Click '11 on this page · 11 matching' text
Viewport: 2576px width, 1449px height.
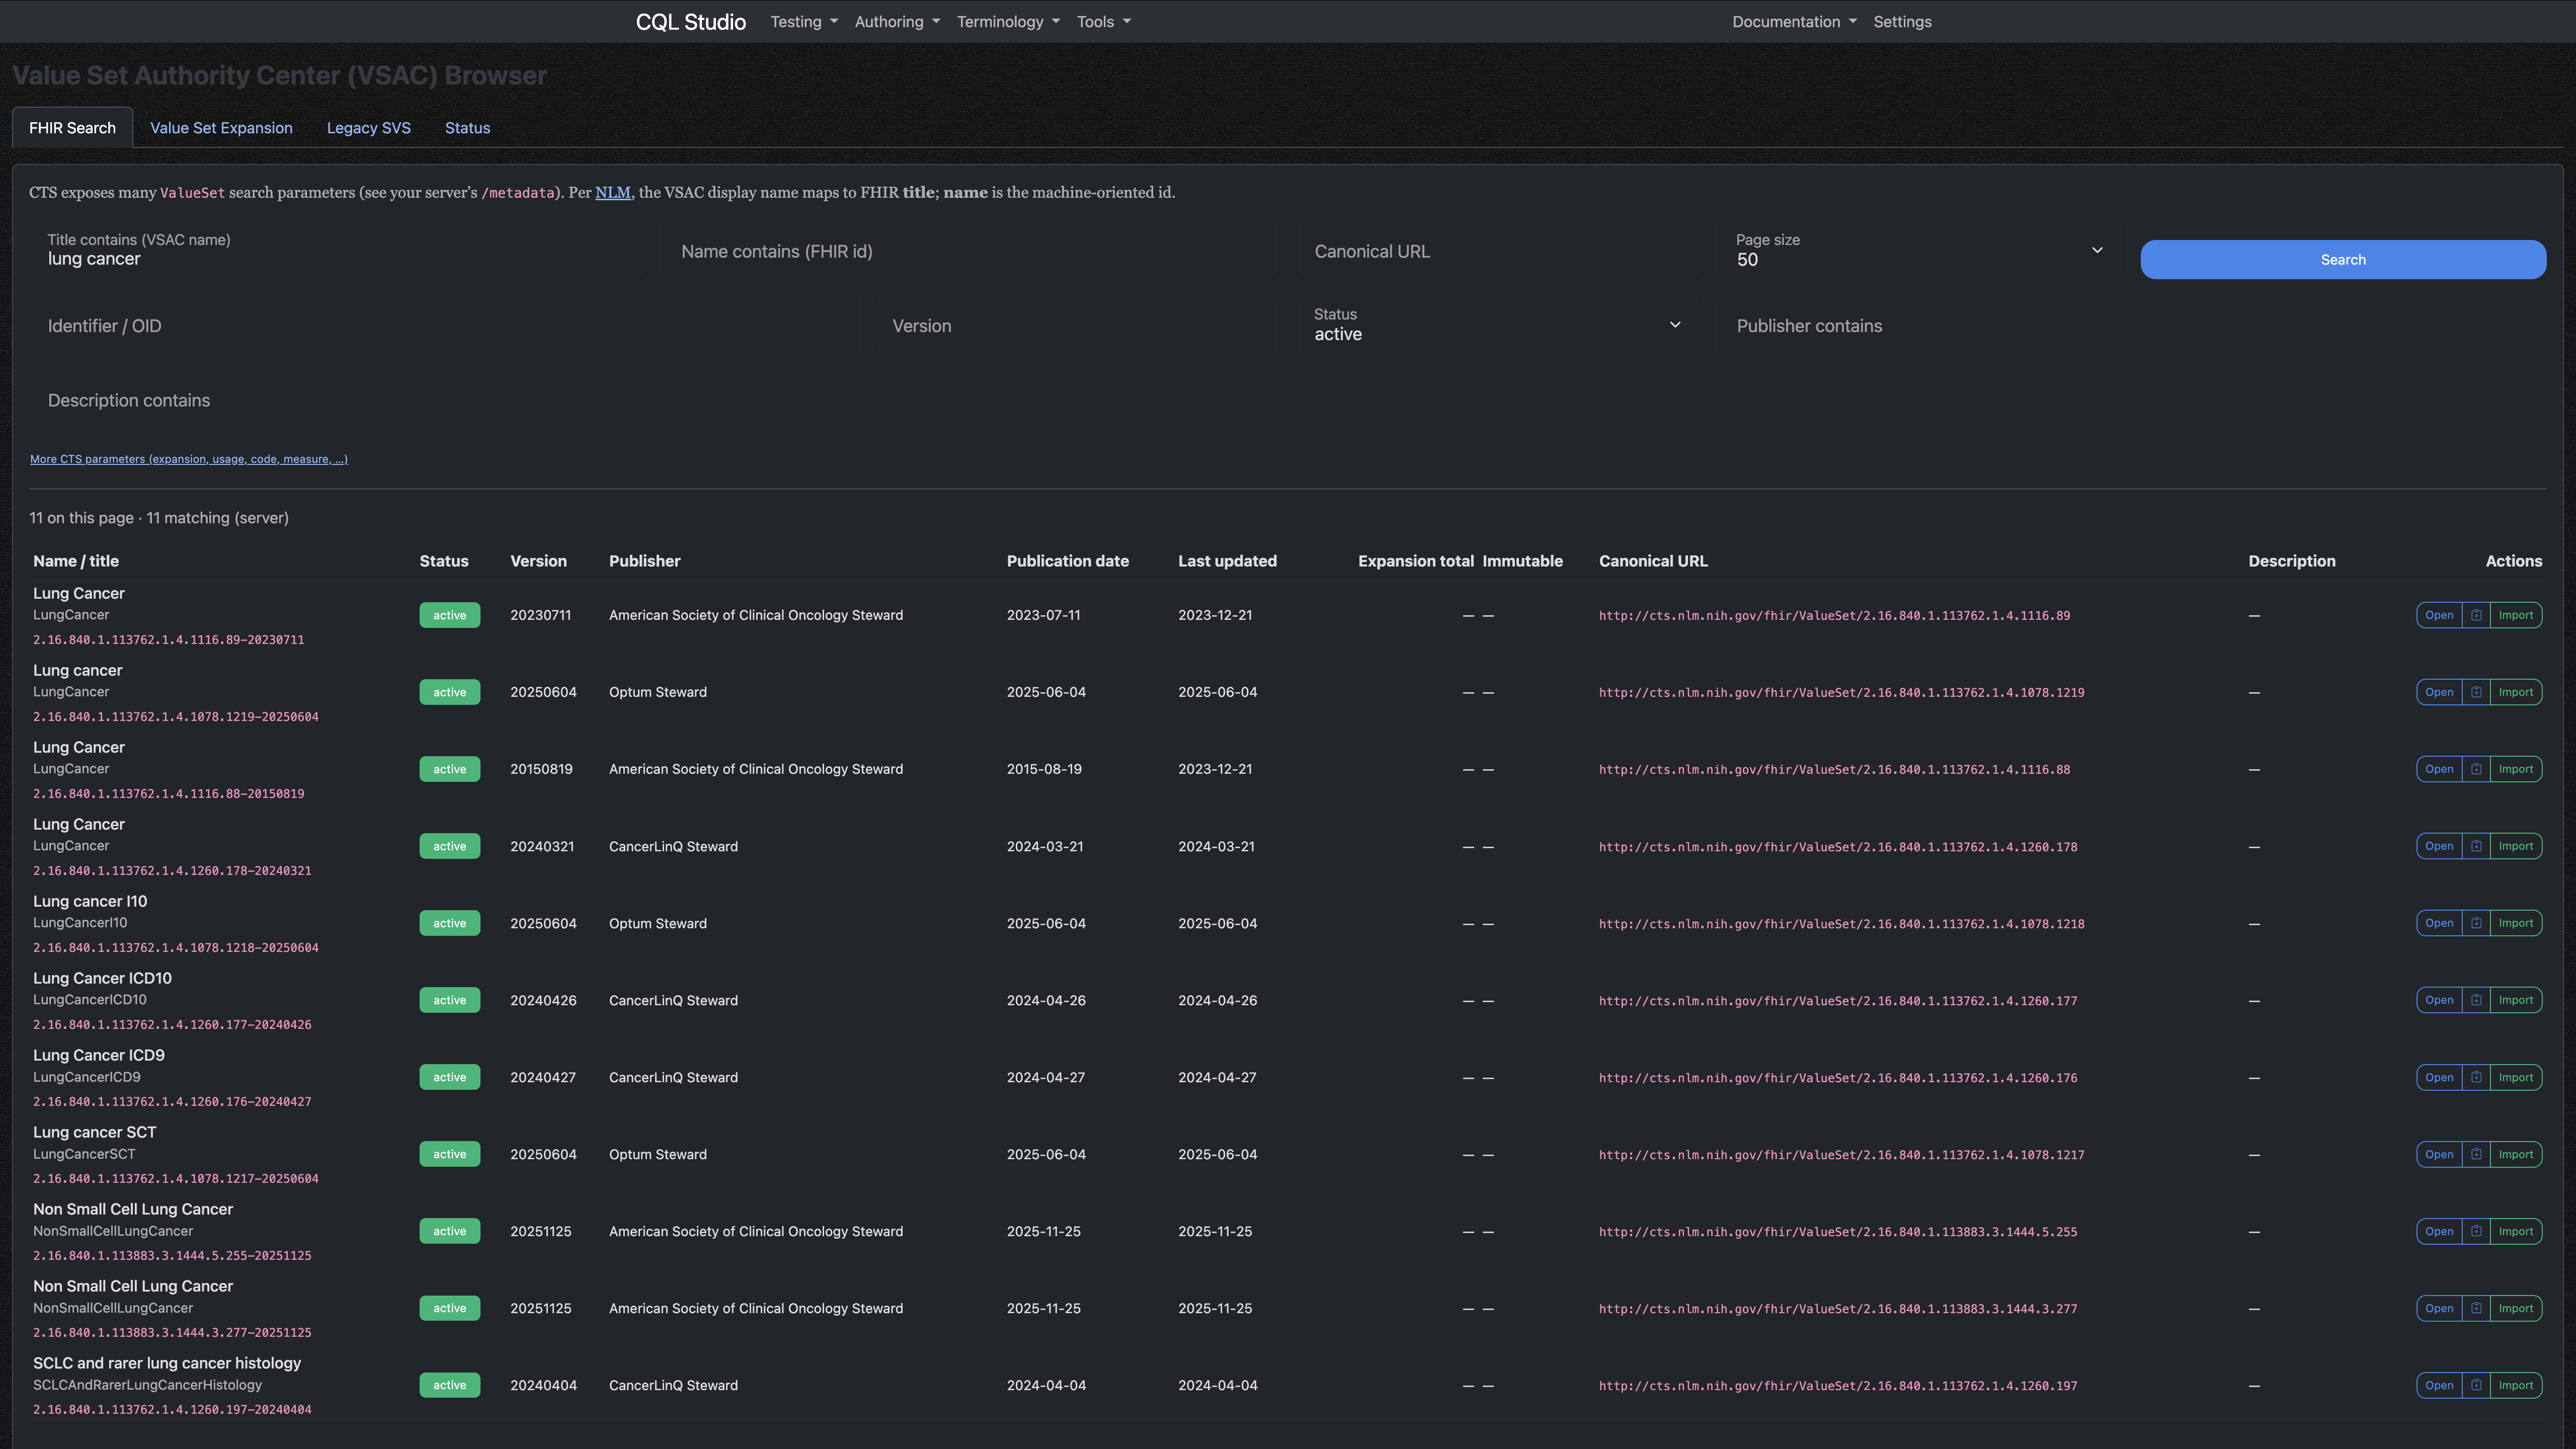[x=159, y=518]
